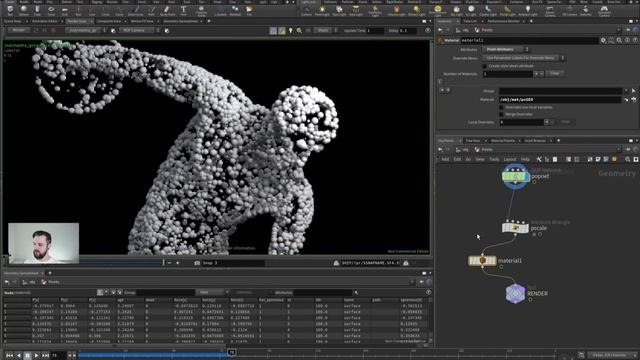Jump to the first frame
640x360 pixels.
click(x=10, y=356)
